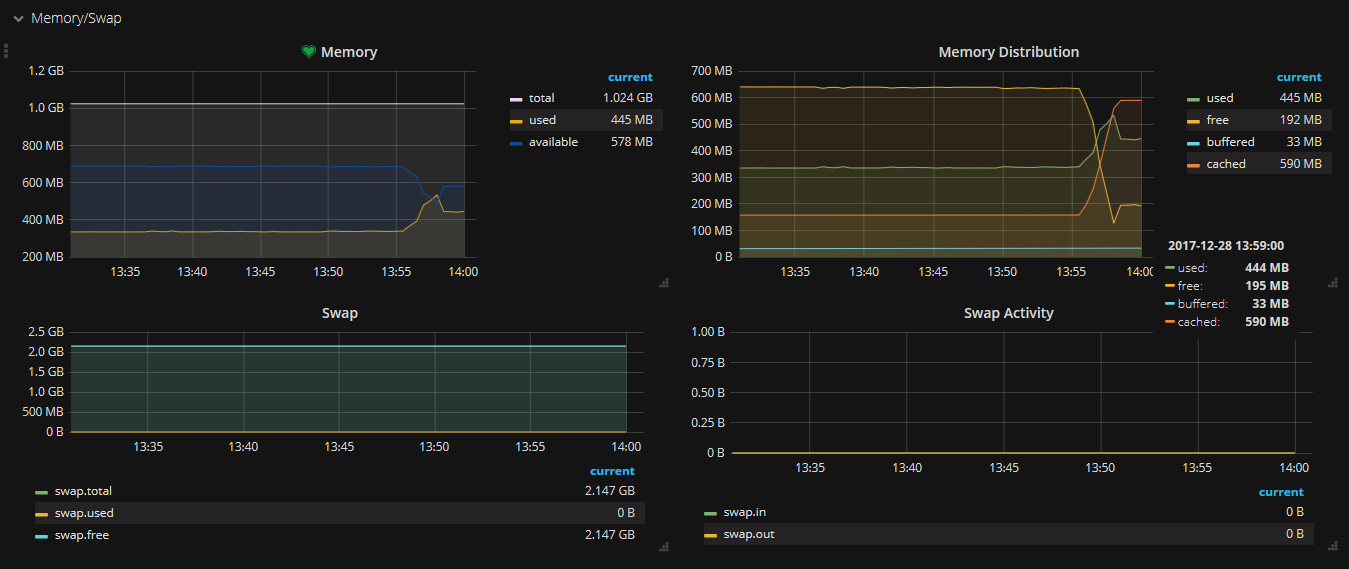Click the 192 MB free value

(x=1301, y=120)
